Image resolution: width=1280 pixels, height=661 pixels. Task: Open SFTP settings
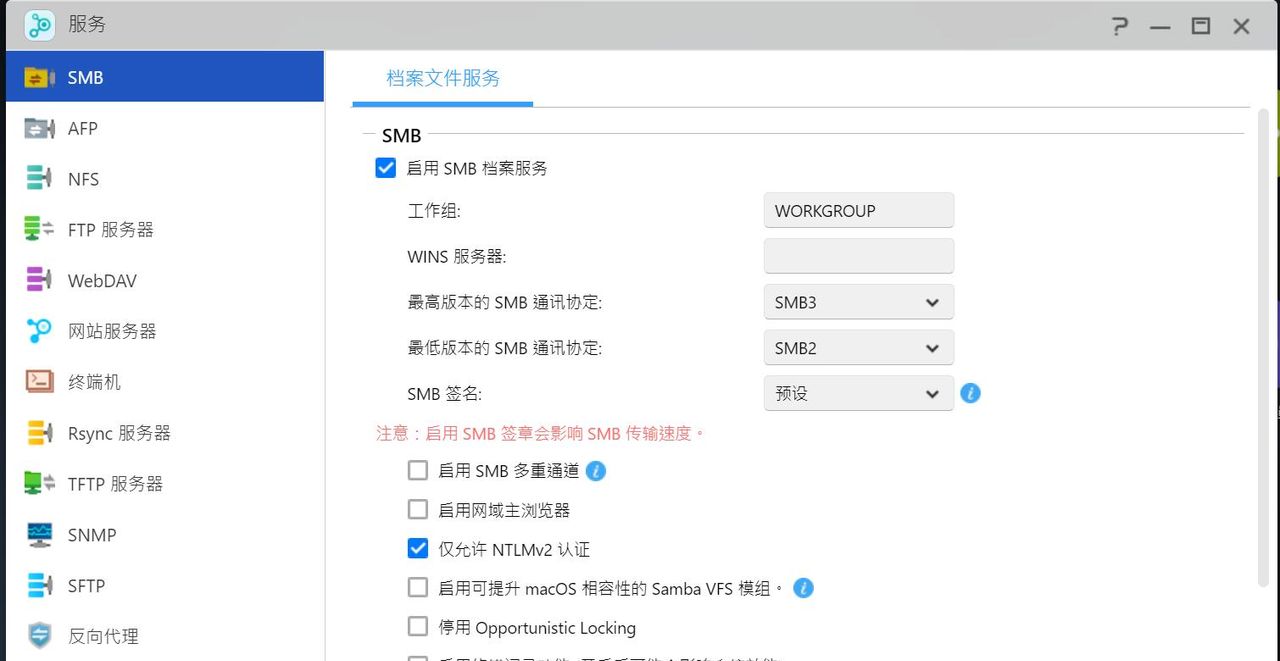(165, 585)
